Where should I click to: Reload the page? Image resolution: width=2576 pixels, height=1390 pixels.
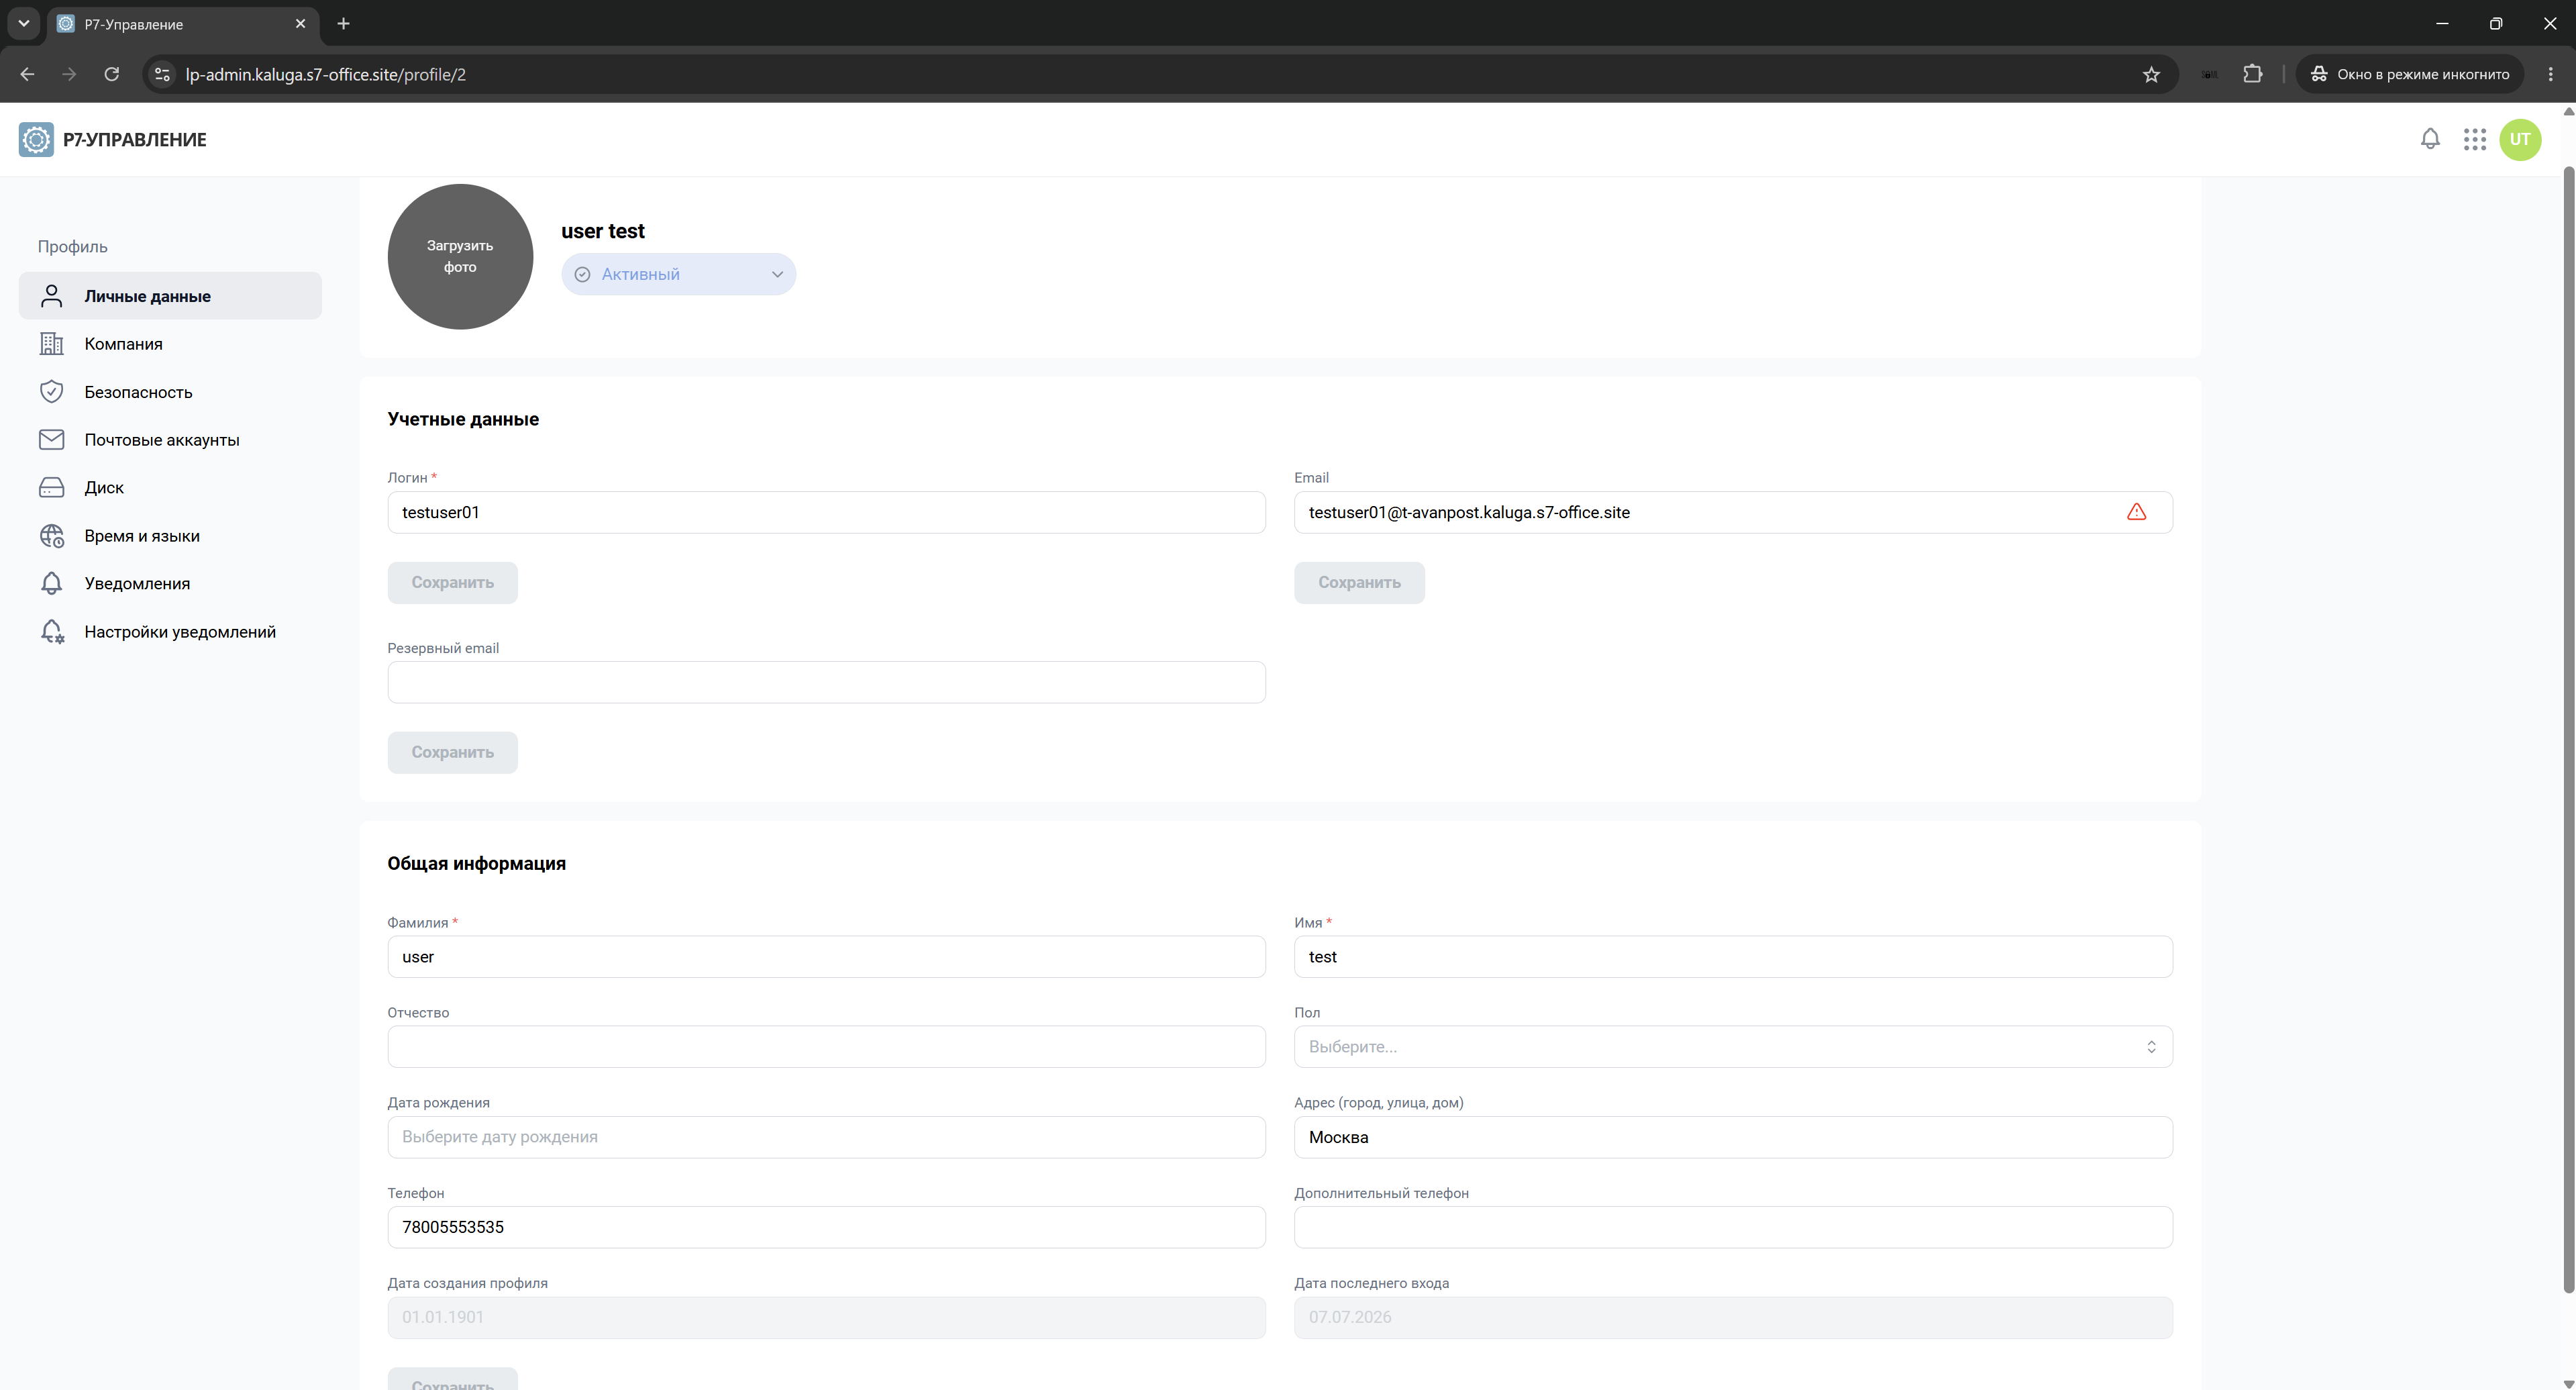click(112, 74)
